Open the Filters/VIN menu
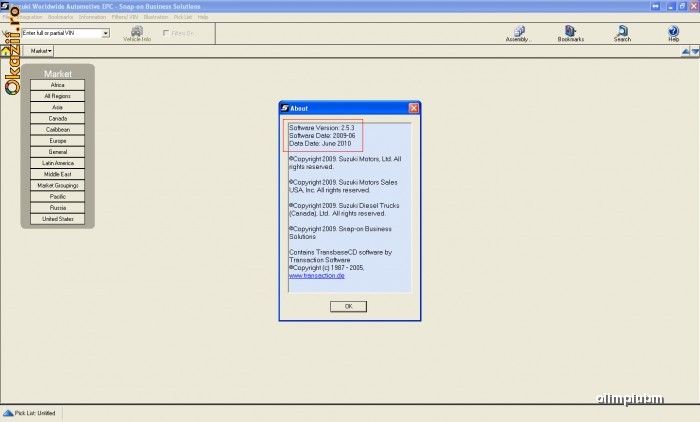 [x=125, y=17]
